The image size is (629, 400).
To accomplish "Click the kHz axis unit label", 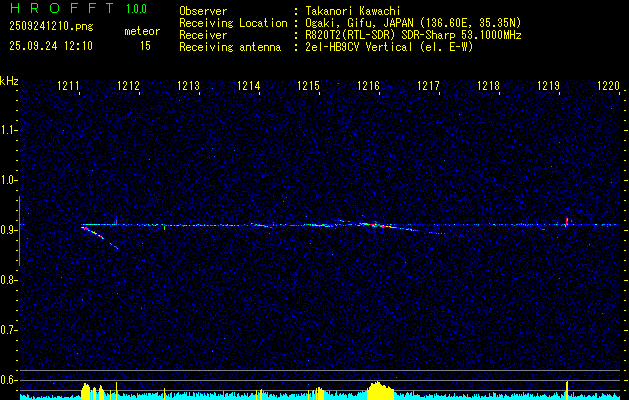I will pos(9,81).
